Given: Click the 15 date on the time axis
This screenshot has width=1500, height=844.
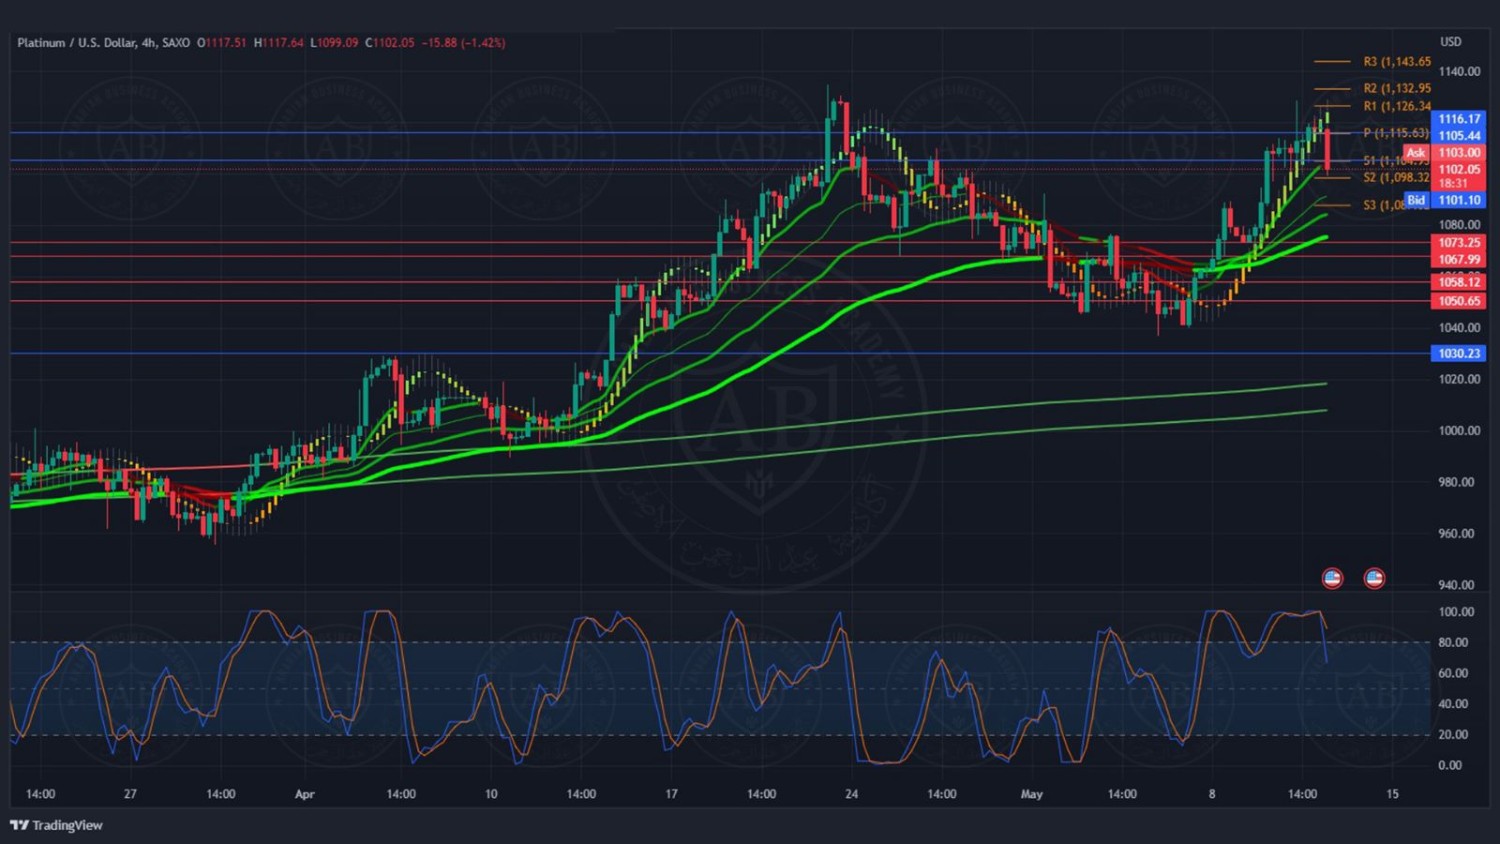Looking at the screenshot, I should click(x=1393, y=794).
